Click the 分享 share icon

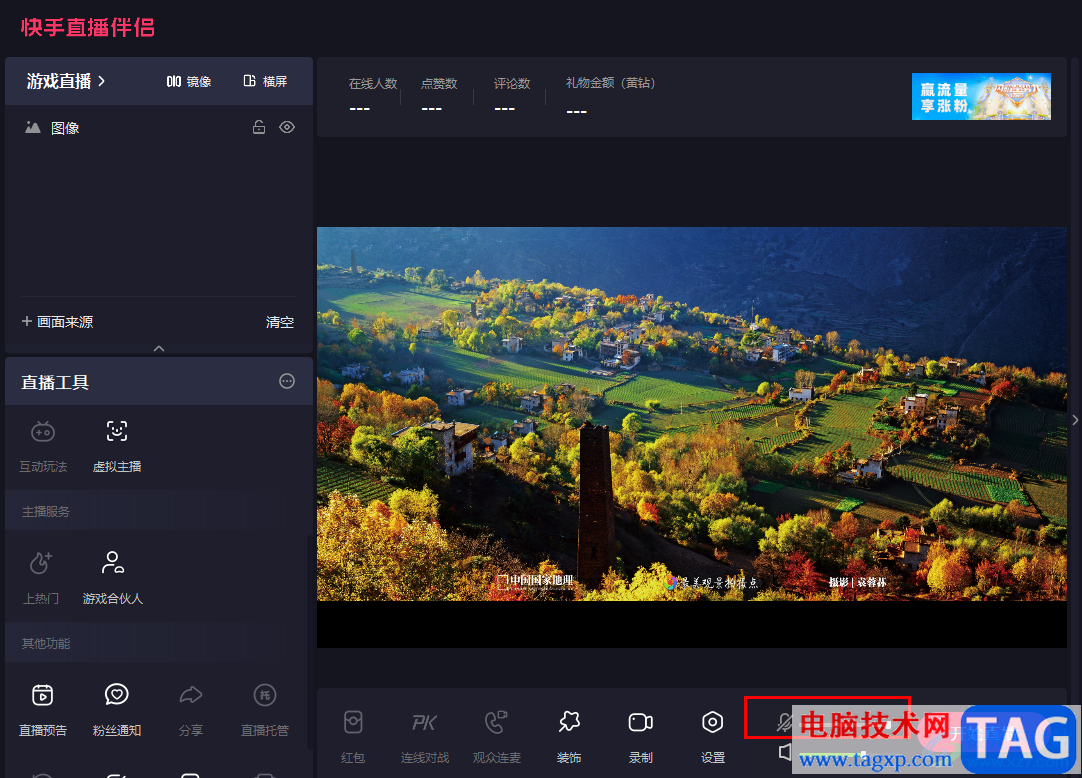[190, 710]
